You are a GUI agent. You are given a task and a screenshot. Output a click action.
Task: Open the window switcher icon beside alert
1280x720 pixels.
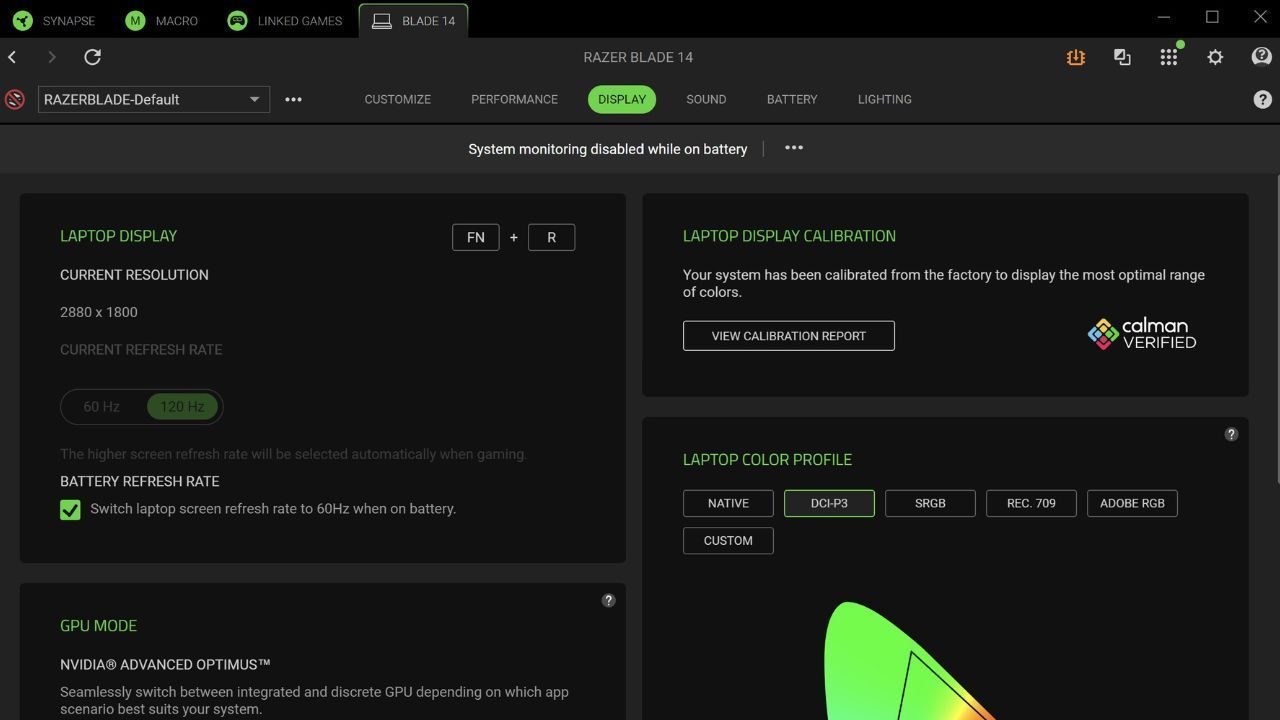[x=1122, y=57]
